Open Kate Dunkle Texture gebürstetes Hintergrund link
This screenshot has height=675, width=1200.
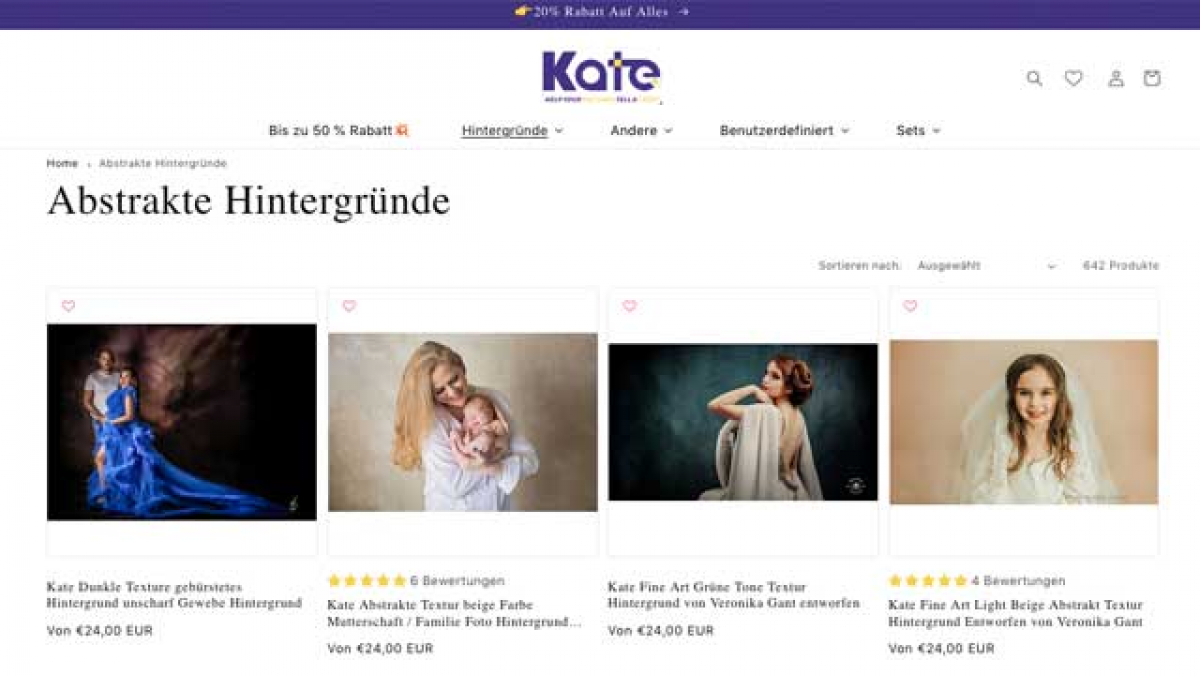[174, 595]
